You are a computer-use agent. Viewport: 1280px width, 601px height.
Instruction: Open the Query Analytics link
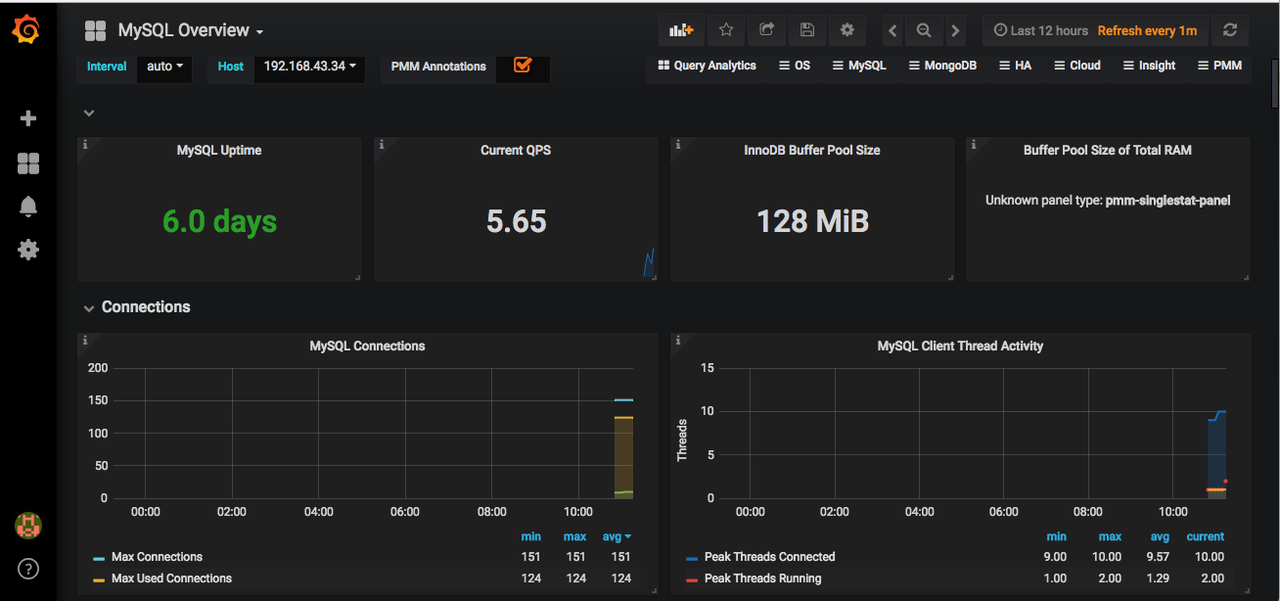pyautogui.click(x=707, y=66)
